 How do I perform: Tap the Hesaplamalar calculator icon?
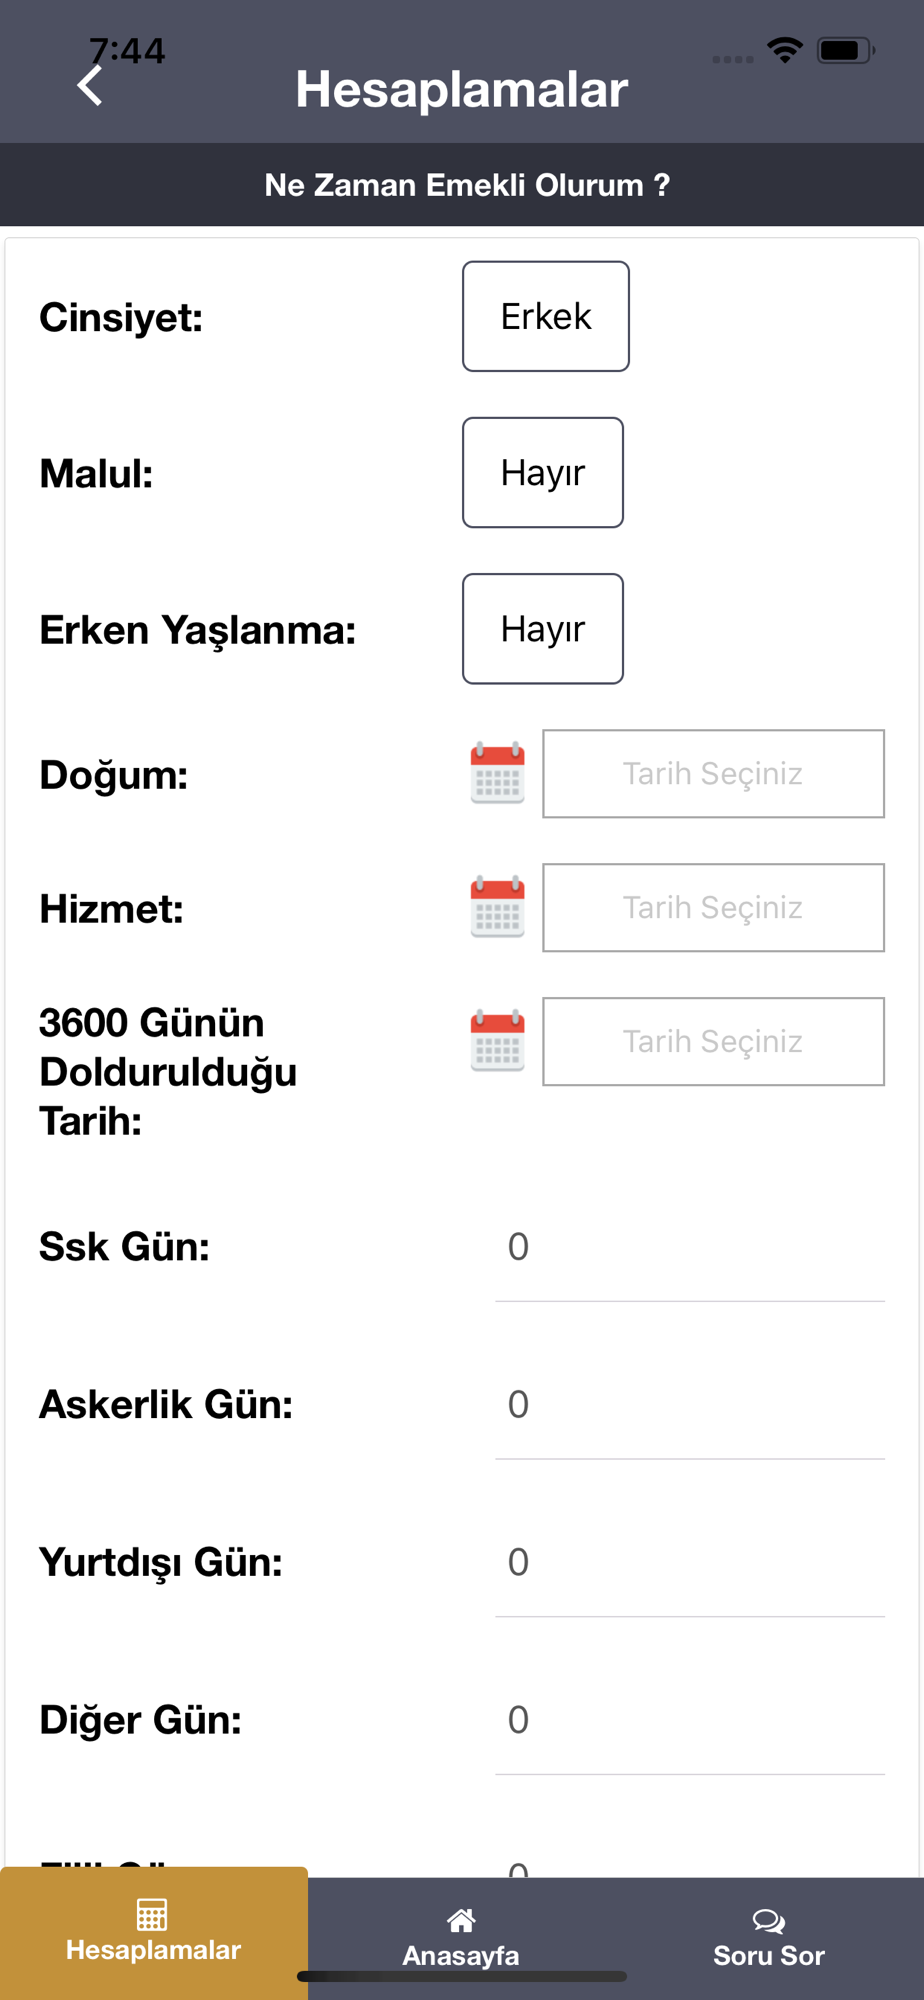(x=152, y=1914)
